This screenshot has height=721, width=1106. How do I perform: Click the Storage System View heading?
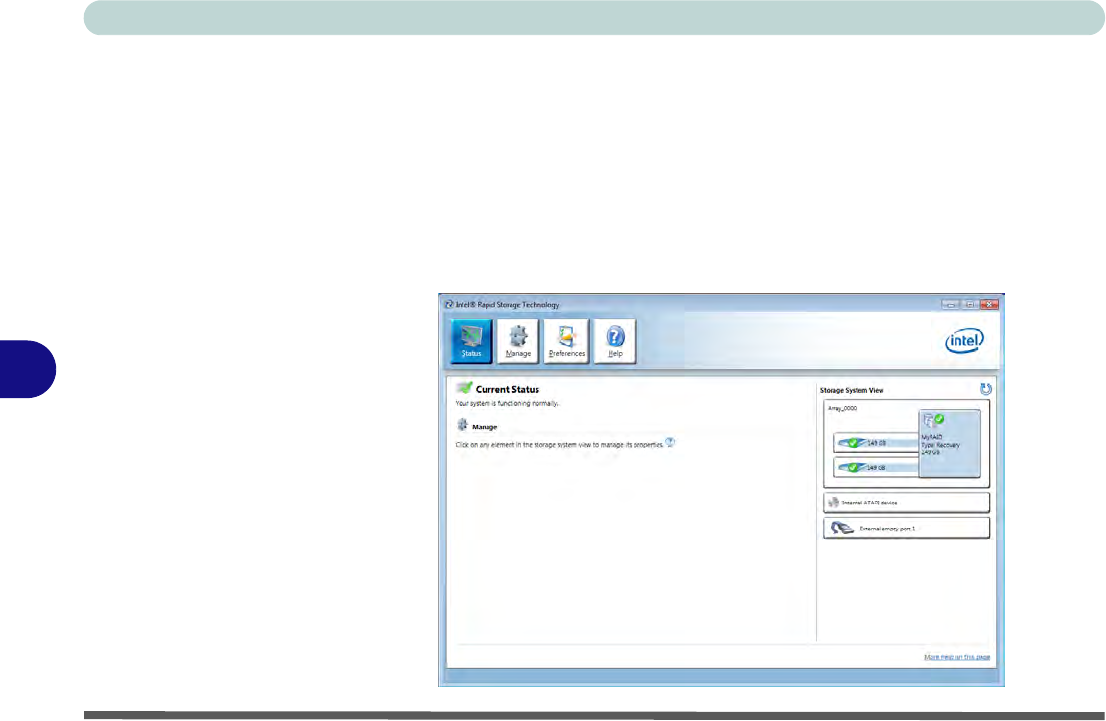tap(851, 390)
